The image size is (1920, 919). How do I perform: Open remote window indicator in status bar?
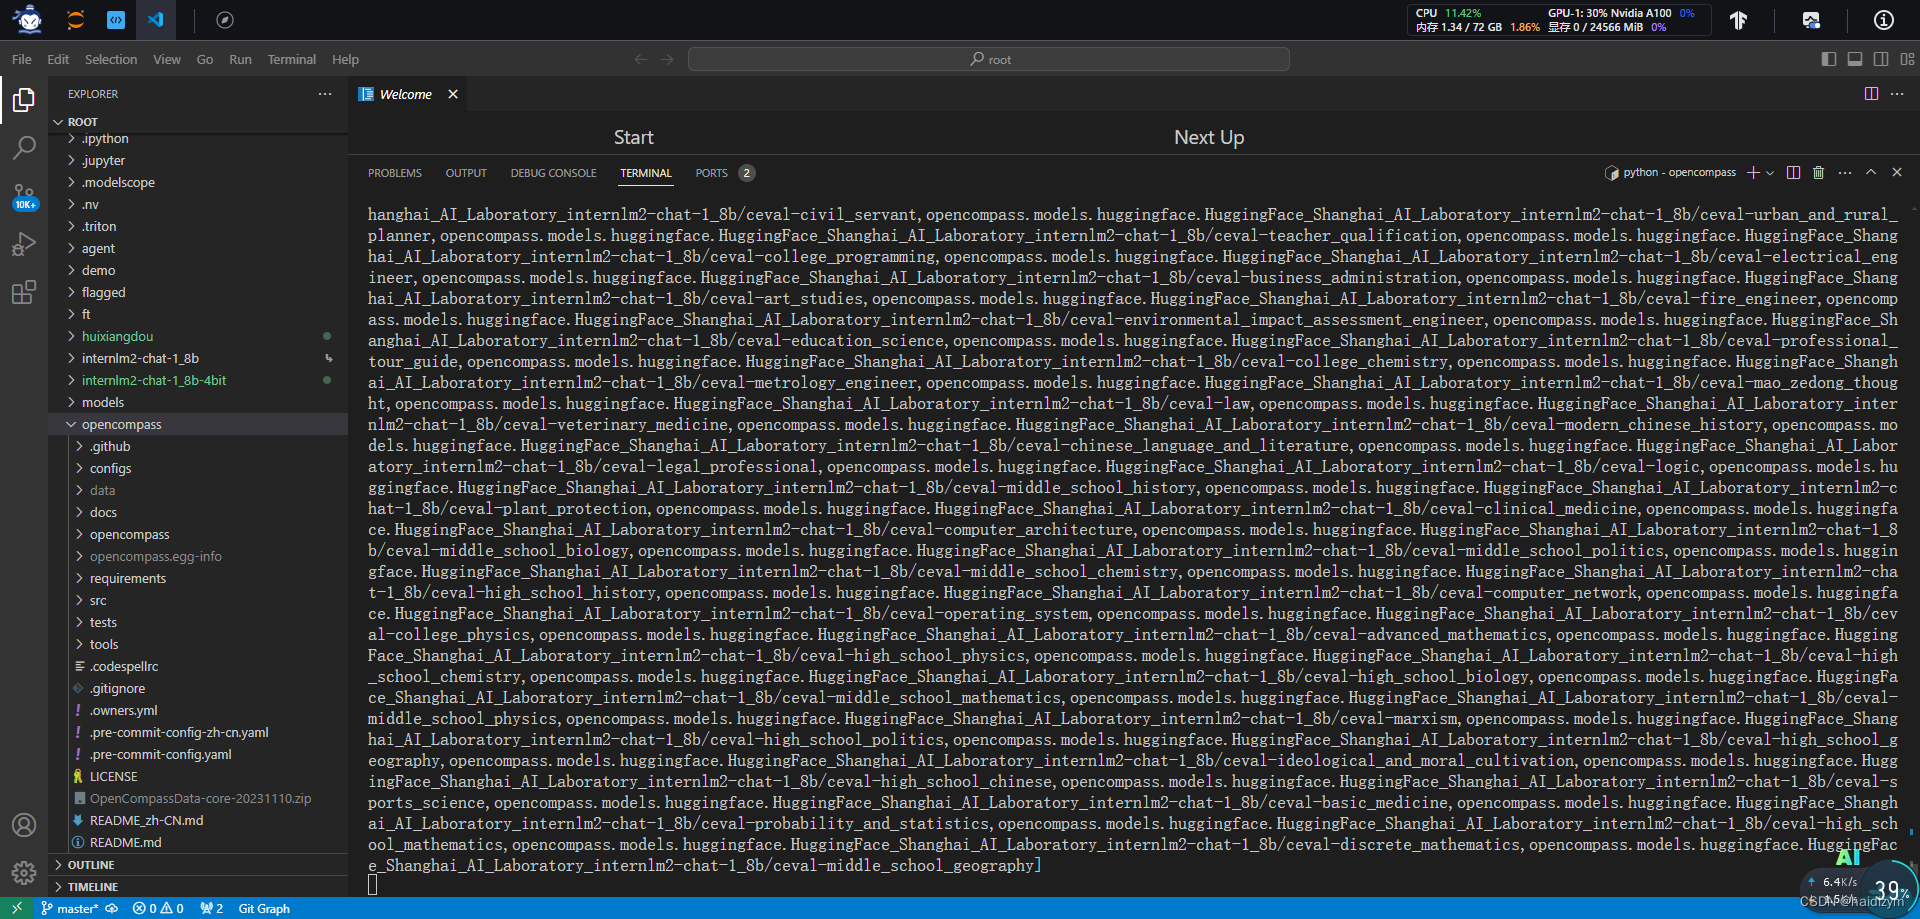[17, 908]
